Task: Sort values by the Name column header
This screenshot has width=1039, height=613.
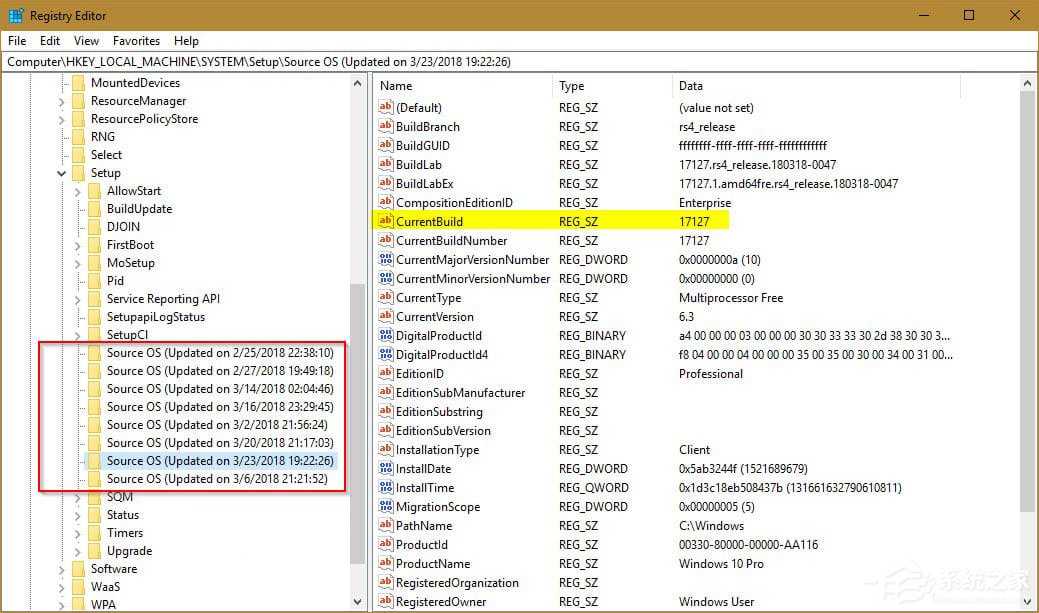Action: (395, 86)
